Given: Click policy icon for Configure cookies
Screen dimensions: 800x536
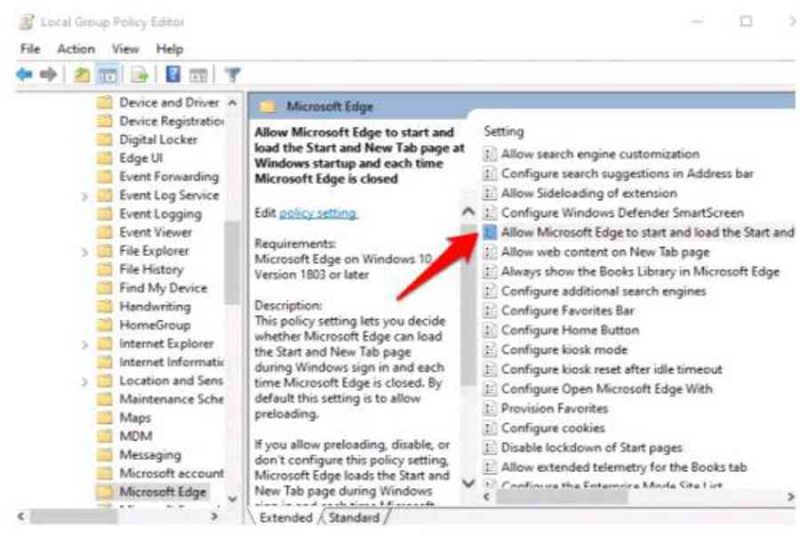Looking at the screenshot, I should coord(489,428).
